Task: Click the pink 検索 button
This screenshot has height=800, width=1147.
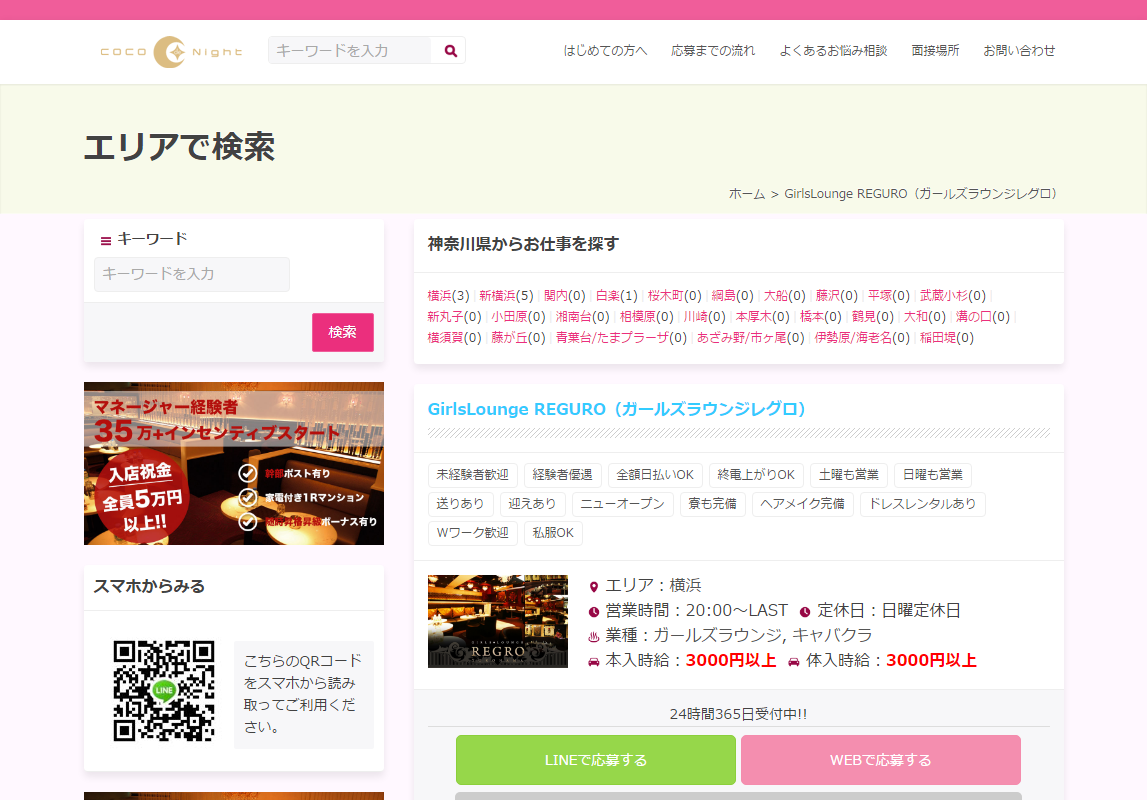Action: (x=342, y=332)
